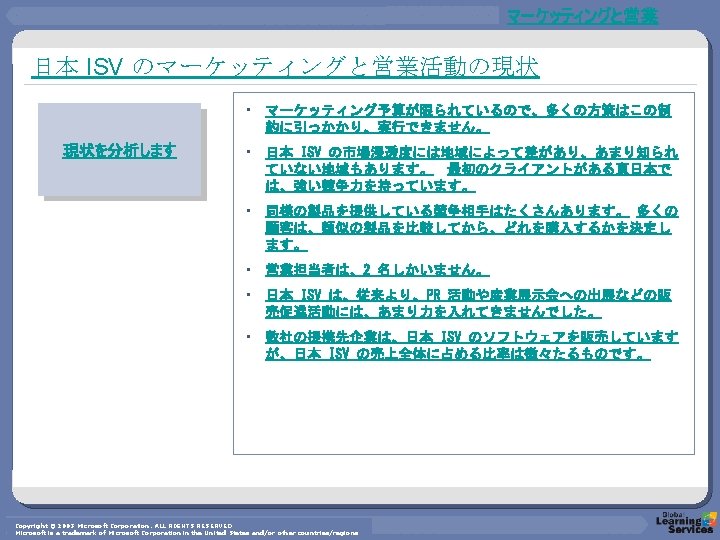Image resolution: width=720 pixels, height=540 pixels.
Task: Click the マーケッティングと営業 header link
Action: click(x=582, y=17)
